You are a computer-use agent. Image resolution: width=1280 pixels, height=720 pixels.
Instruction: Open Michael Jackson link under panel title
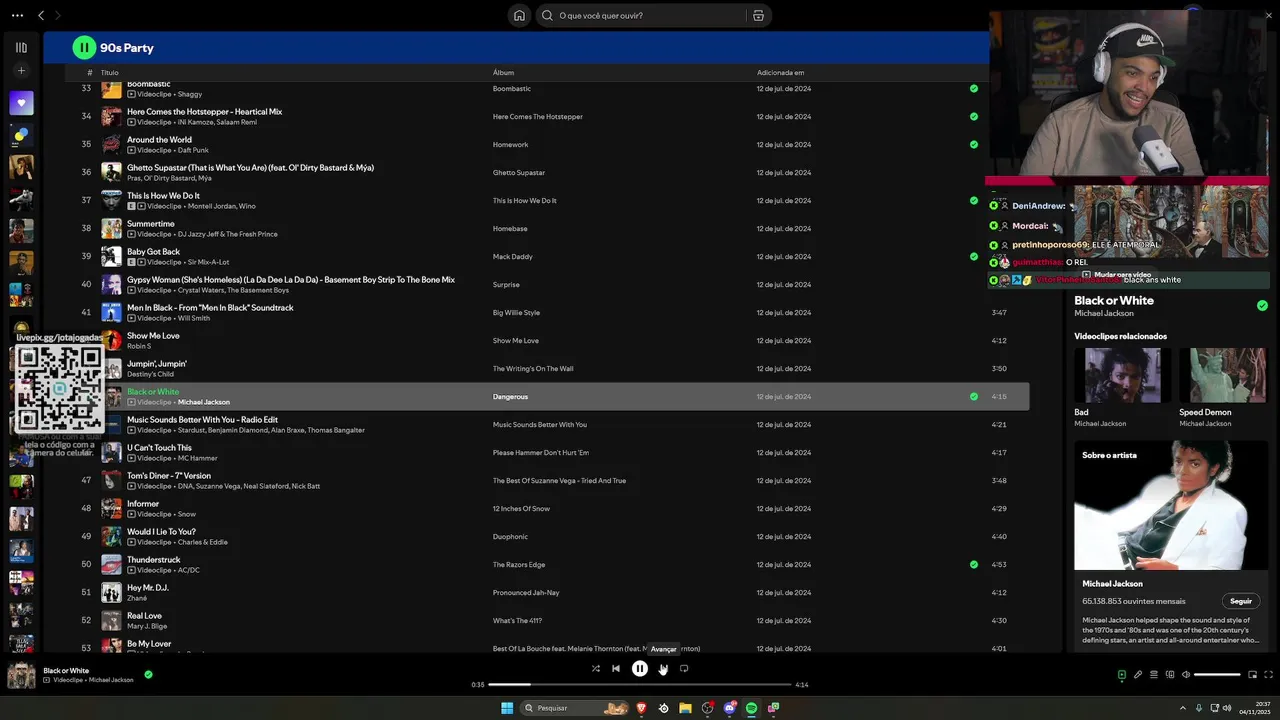(x=1104, y=313)
